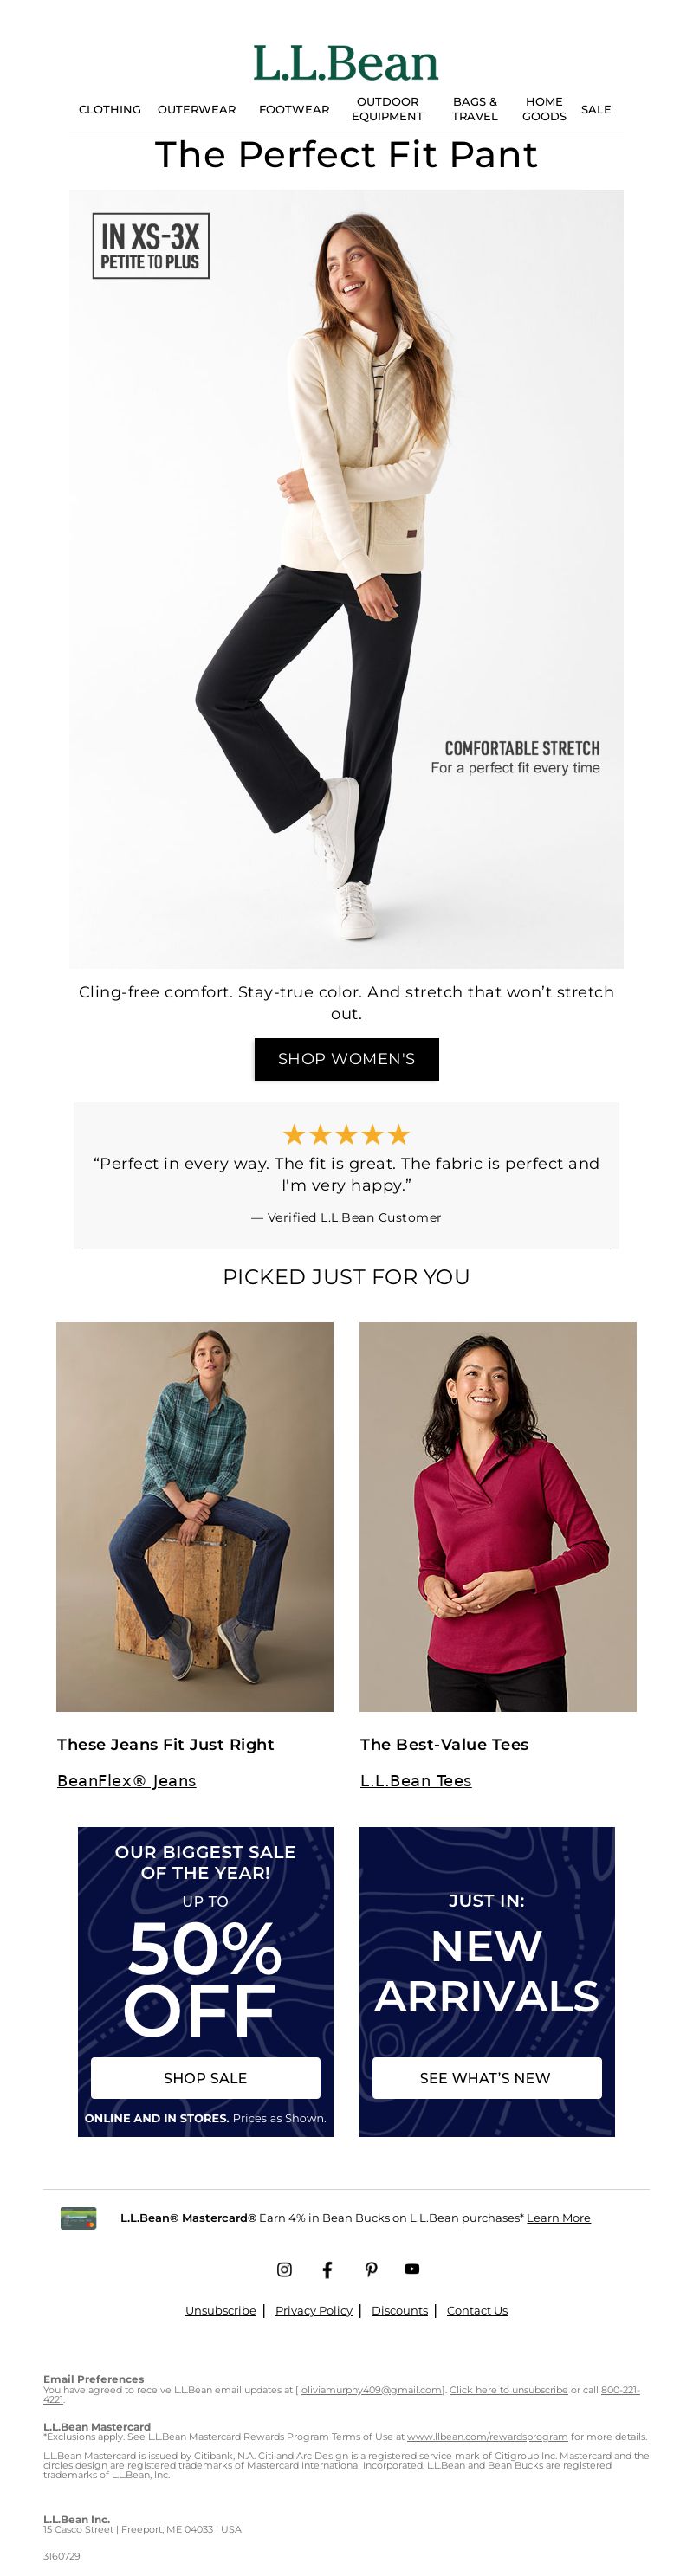
Task: Select Outerwear in the navigation bar
Action: click(197, 109)
